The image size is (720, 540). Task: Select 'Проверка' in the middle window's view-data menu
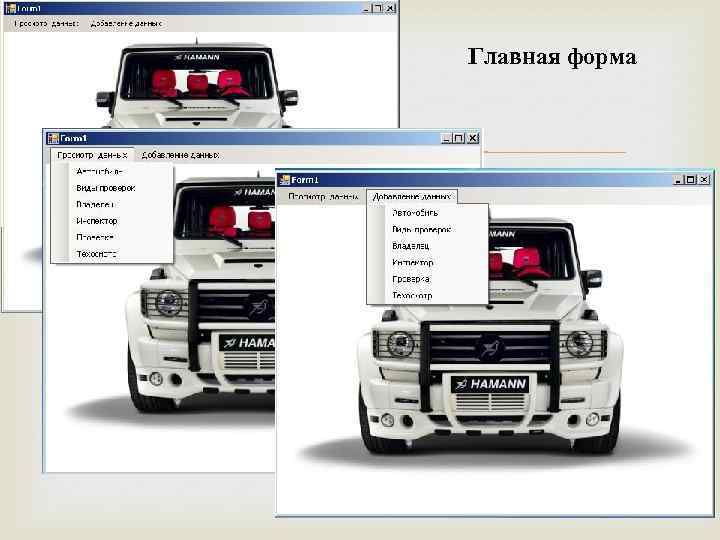pyautogui.click(x=95, y=237)
